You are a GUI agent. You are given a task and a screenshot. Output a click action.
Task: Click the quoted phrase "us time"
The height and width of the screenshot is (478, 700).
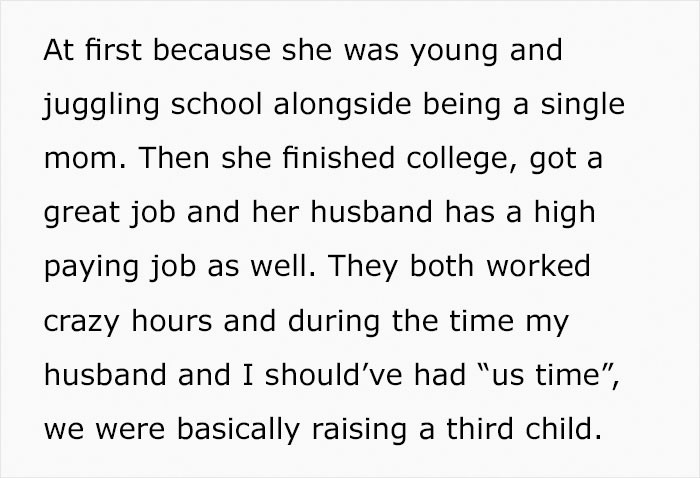pyautogui.click(x=546, y=375)
